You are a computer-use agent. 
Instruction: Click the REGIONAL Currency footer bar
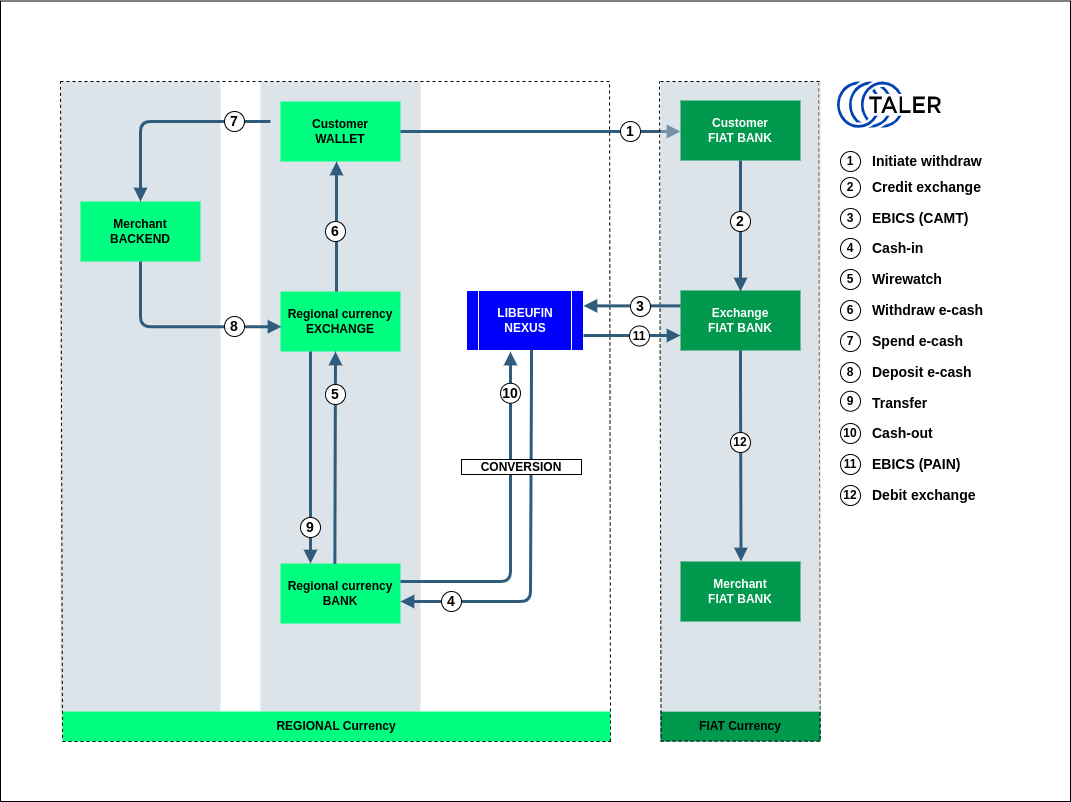click(336, 726)
